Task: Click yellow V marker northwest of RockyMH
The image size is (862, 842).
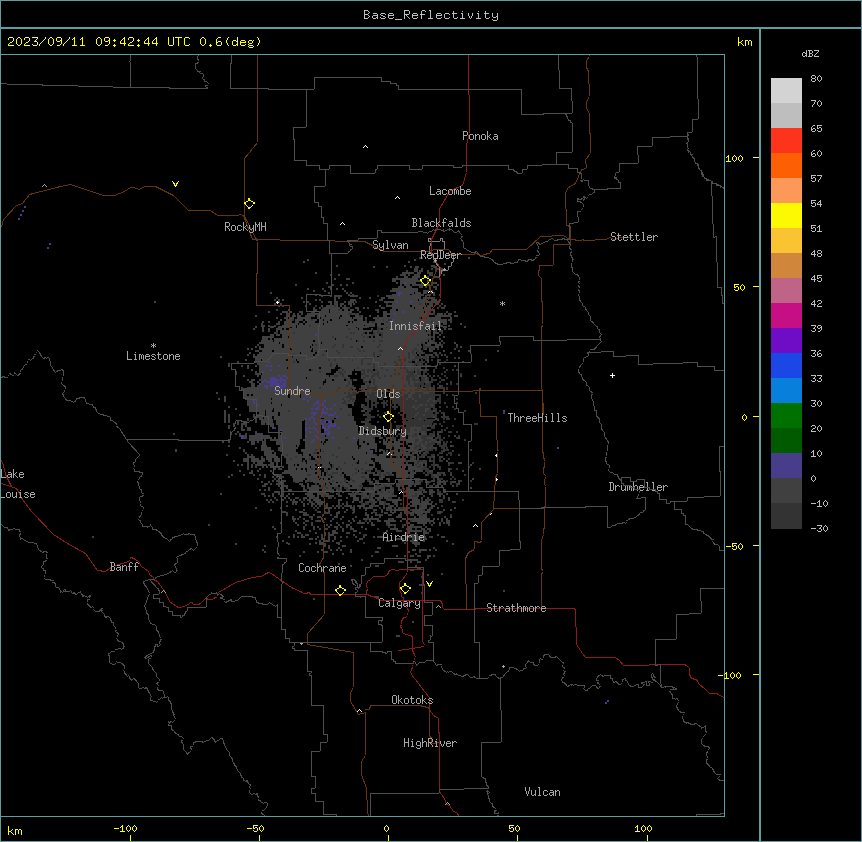Action: tap(175, 184)
